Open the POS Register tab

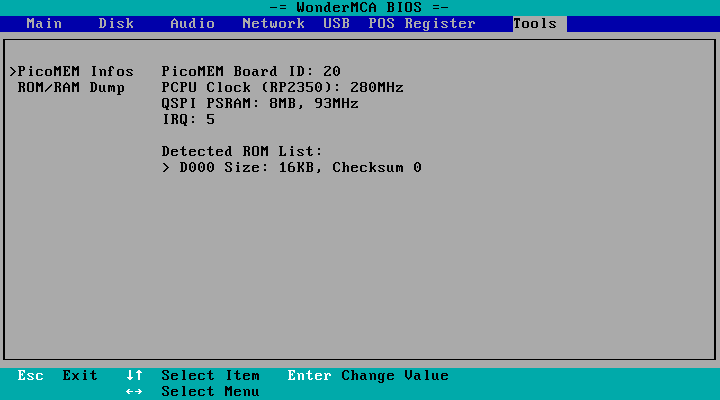coord(422,23)
